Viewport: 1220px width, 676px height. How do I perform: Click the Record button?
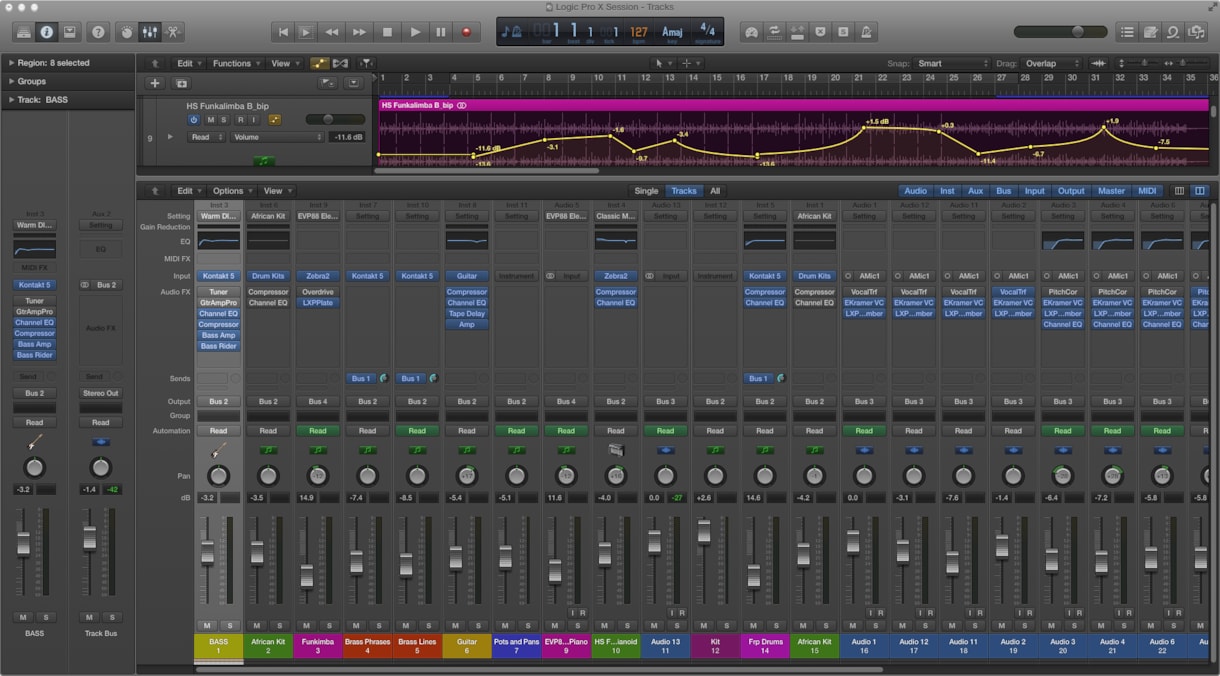pyautogui.click(x=466, y=32)
